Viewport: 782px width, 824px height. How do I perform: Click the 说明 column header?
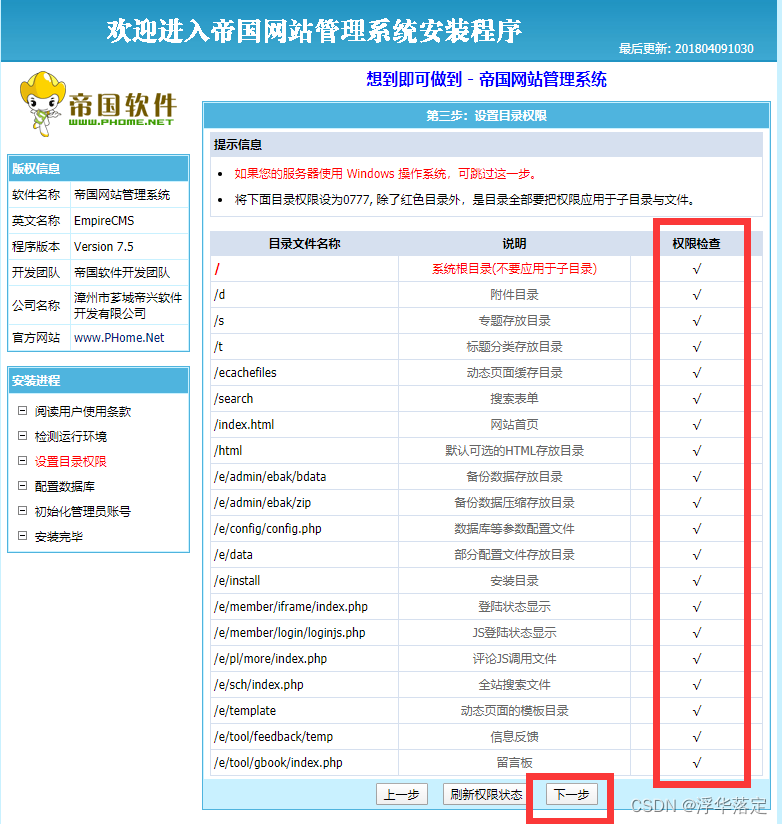point(514,244)
